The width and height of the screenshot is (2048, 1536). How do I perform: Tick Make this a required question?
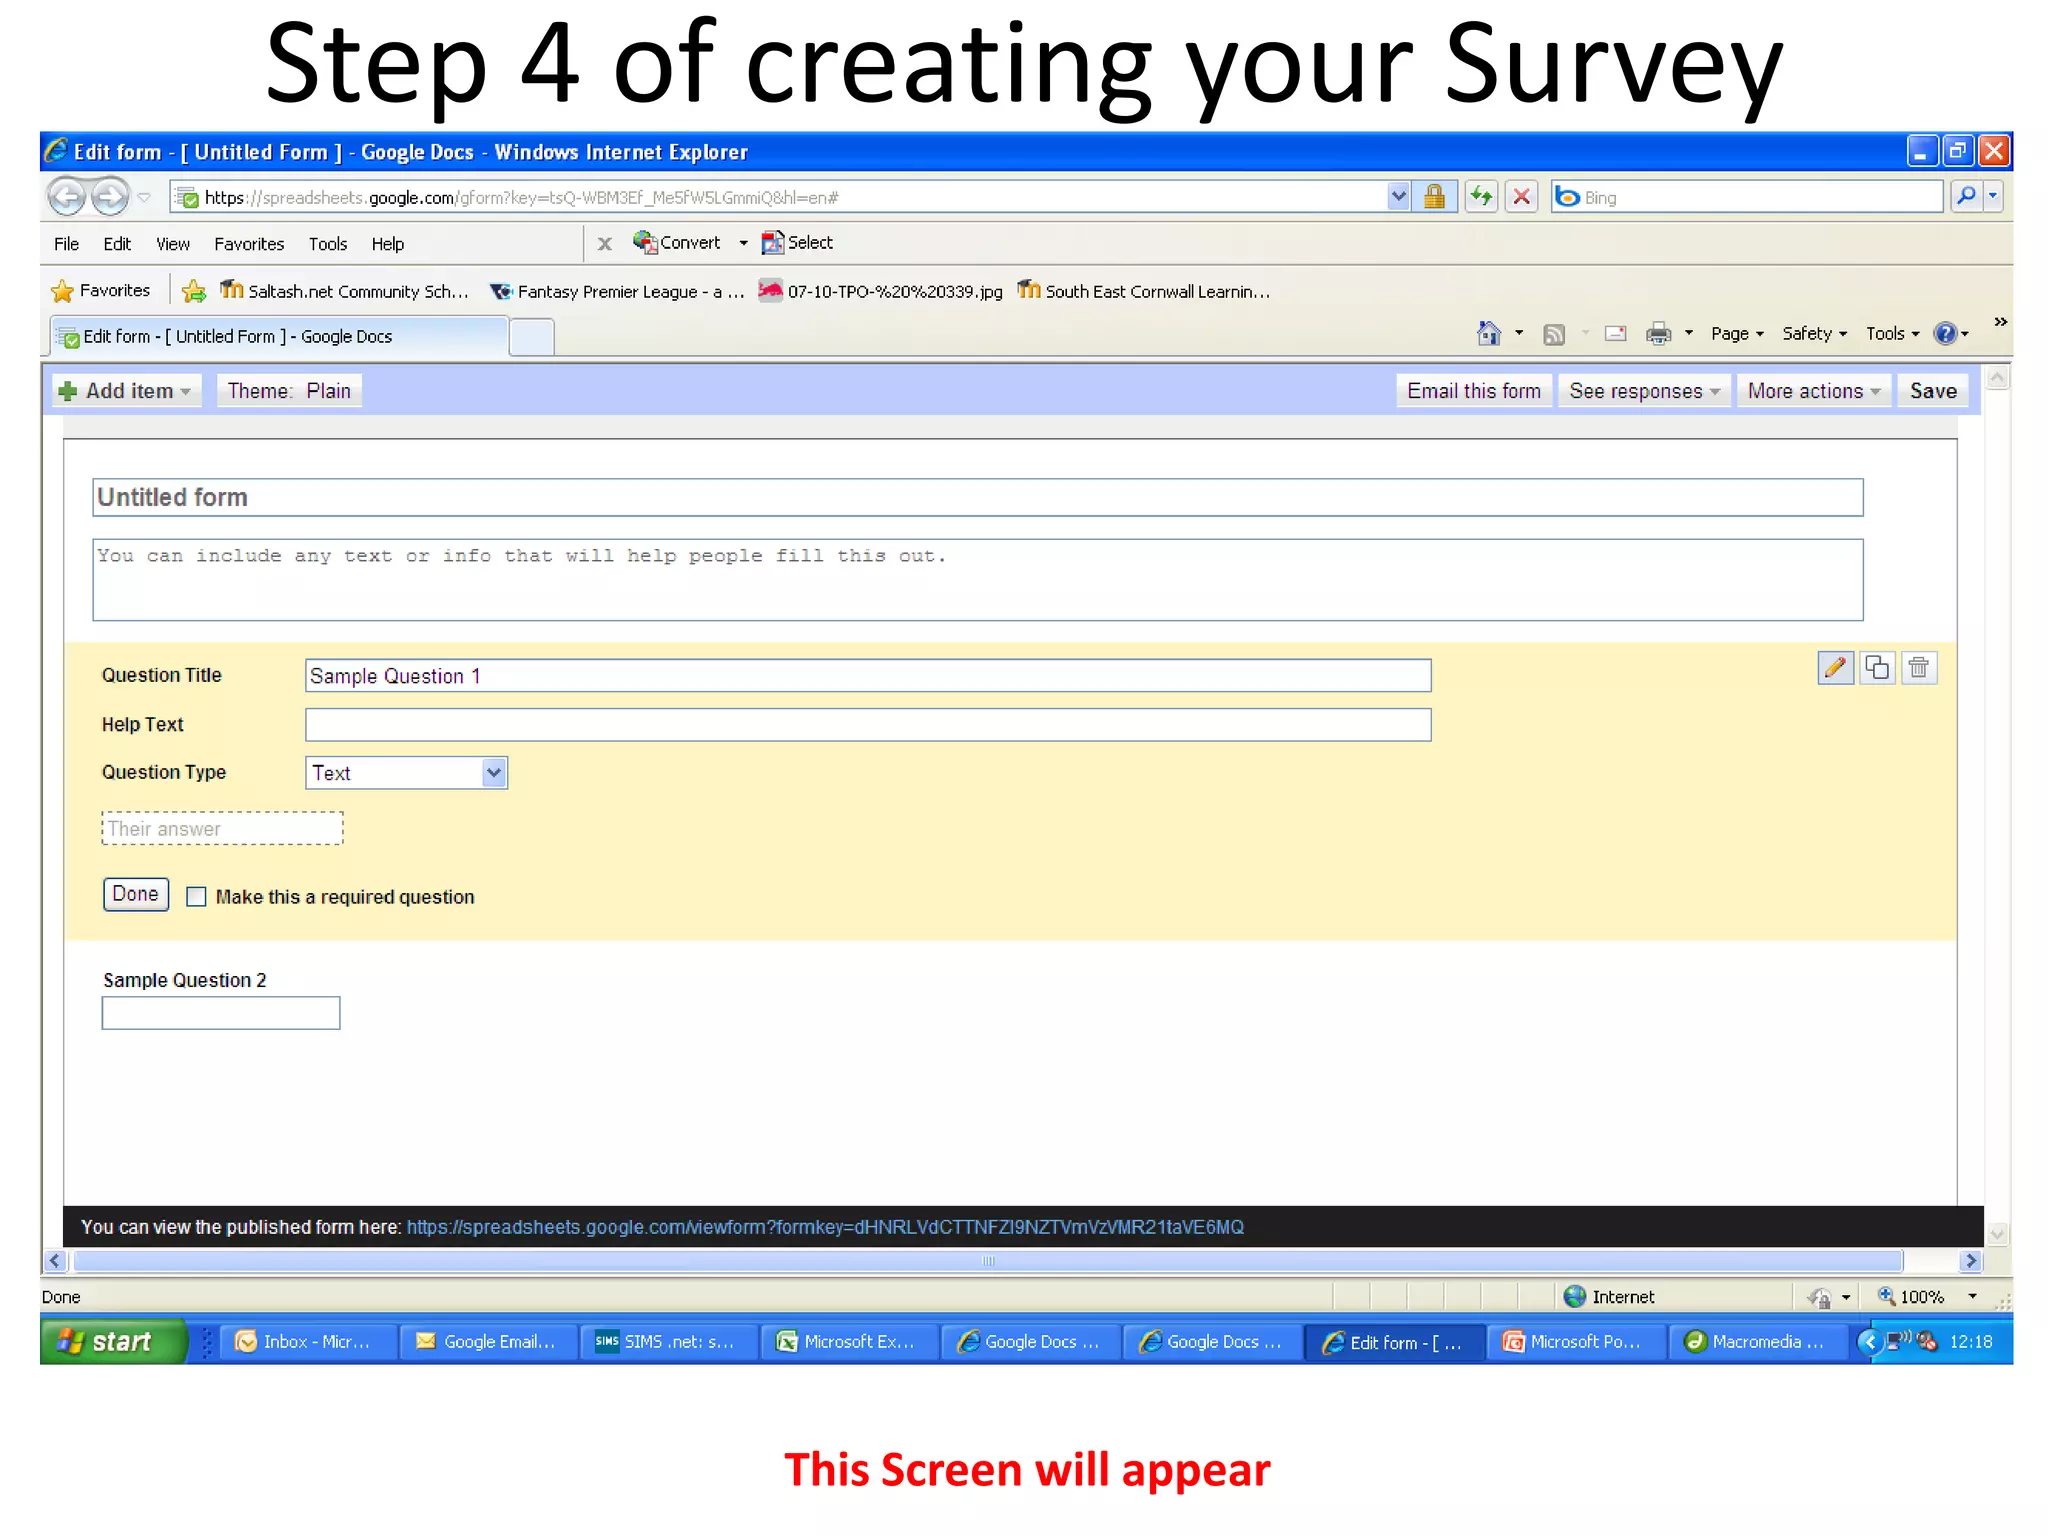tap(197, 897)
